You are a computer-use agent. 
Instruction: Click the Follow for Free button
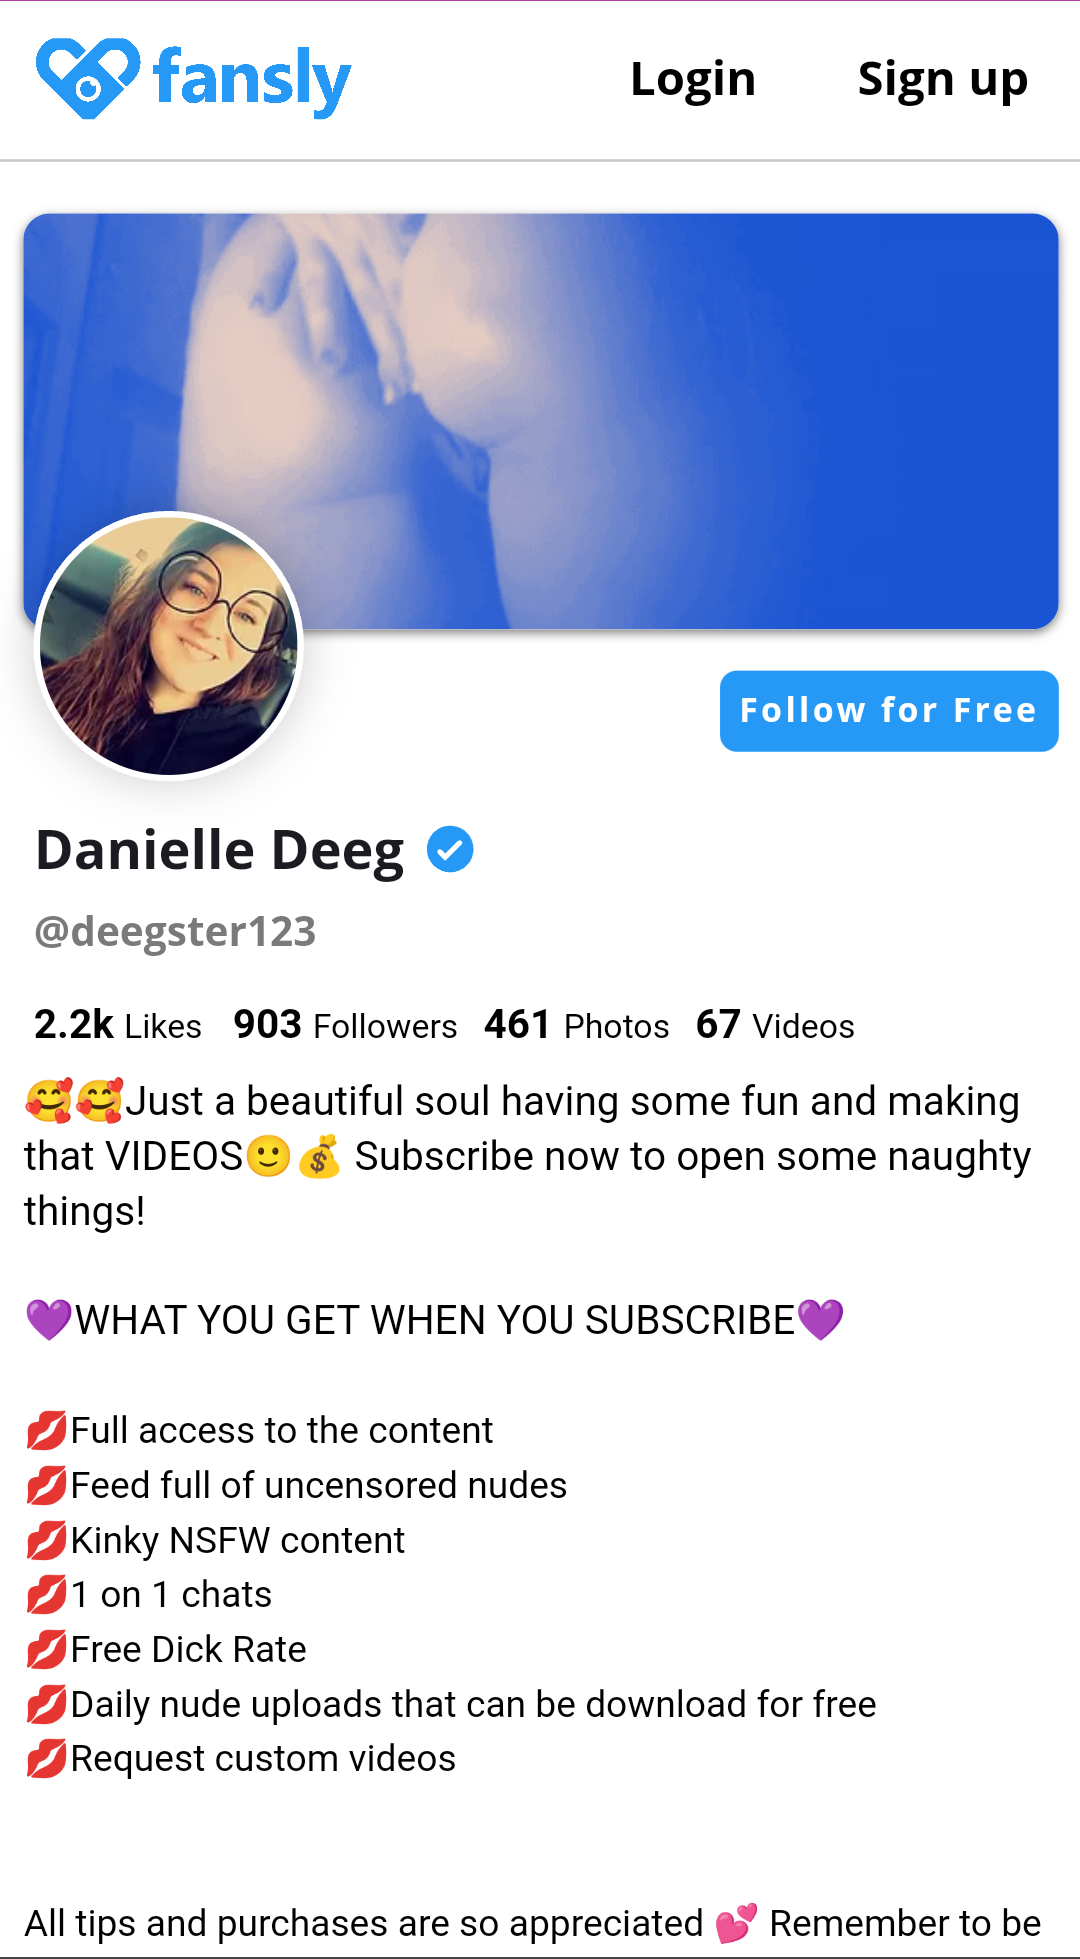pos(889,711)
